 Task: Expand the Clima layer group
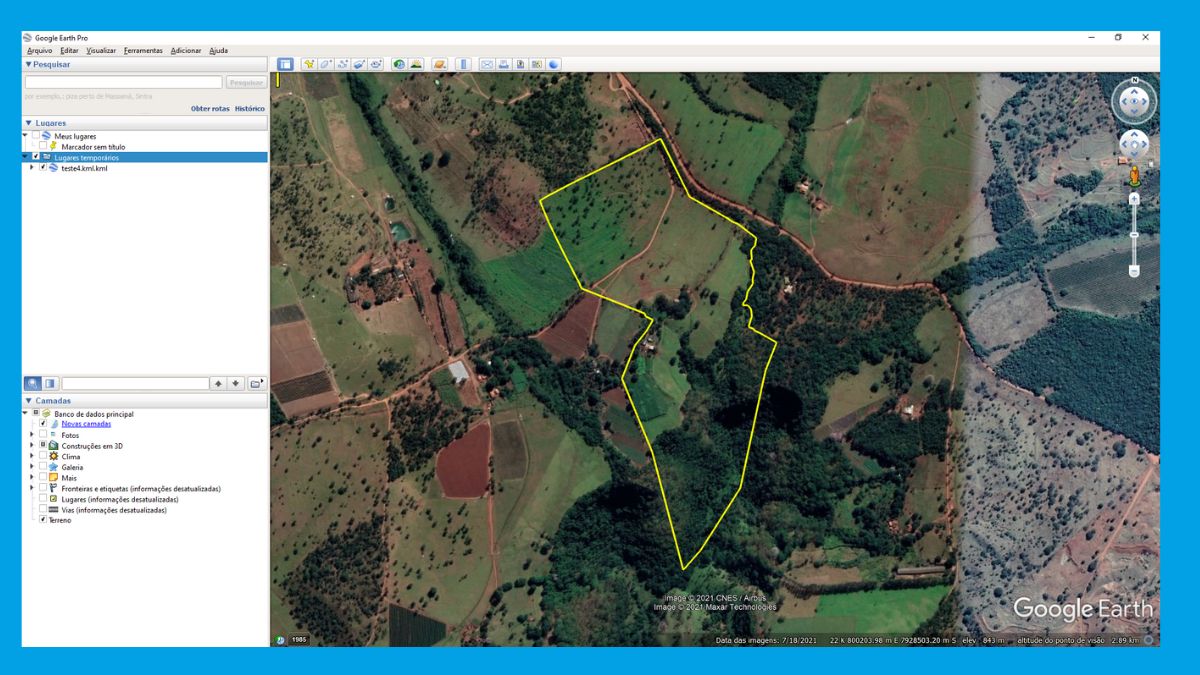(32, 456)
